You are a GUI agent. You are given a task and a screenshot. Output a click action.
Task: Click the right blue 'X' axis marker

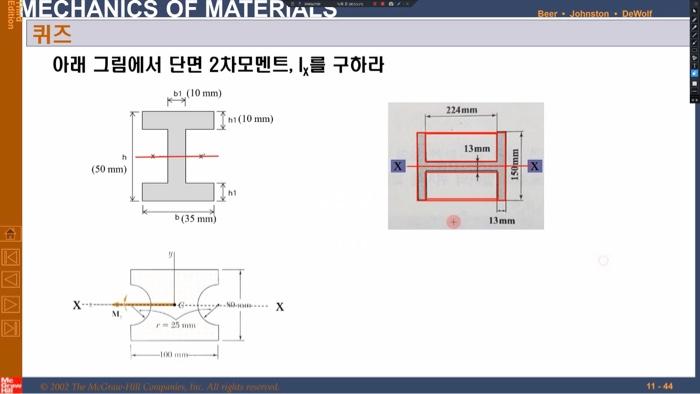(x=534, y=166)
